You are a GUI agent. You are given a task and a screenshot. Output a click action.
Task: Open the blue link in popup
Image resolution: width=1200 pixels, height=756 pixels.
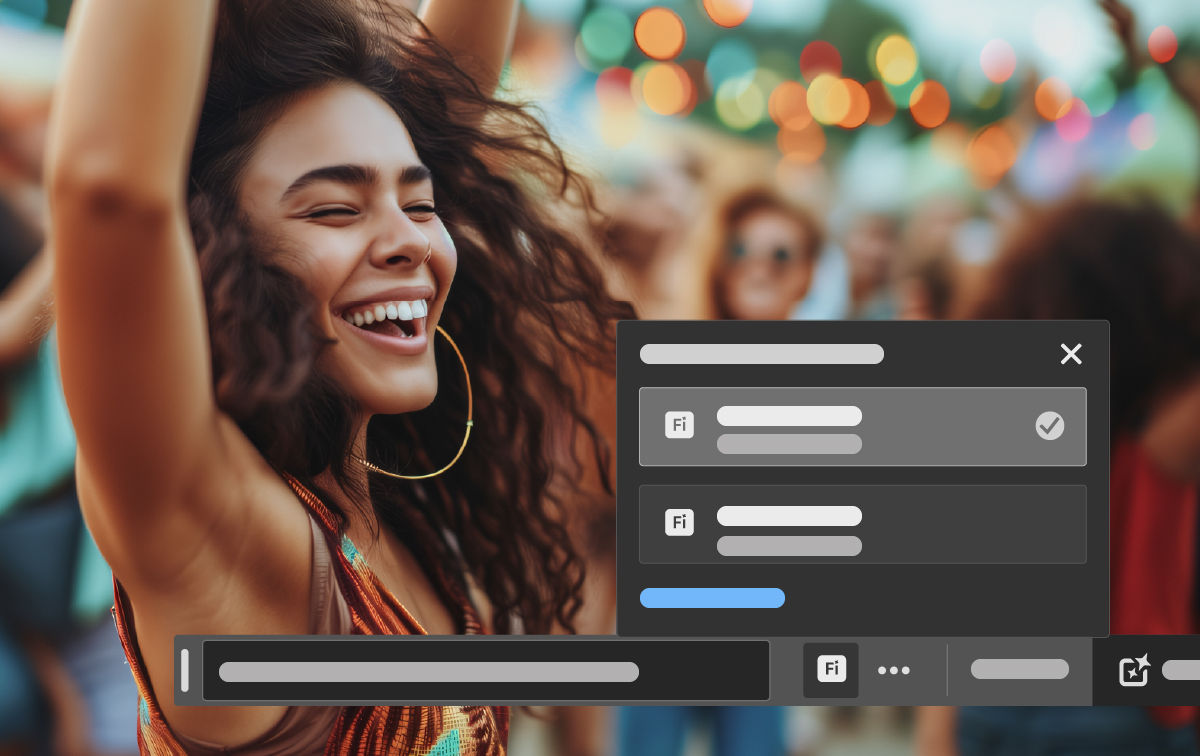click(x=712, y=598)
